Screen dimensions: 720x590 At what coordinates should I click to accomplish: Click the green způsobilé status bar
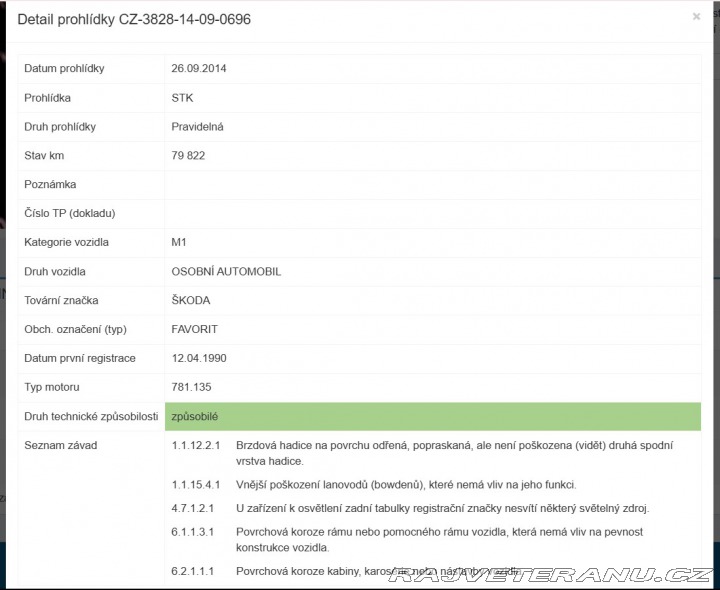pyautogui.click(x=433, y=416)
